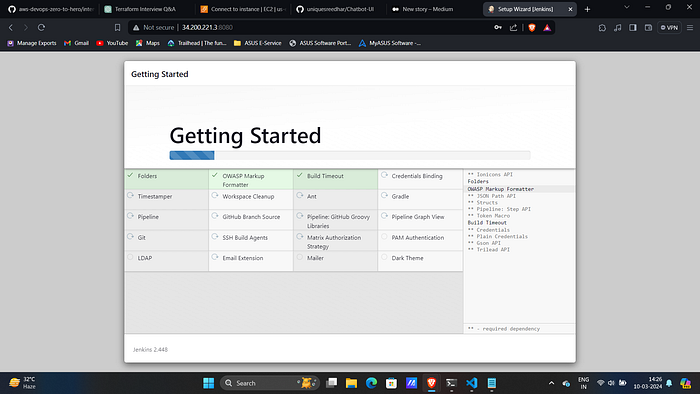The height and width of the screenshot is (394, 700).
Task: Click the Email Extension plugin cell
Action: coord(251,261)
